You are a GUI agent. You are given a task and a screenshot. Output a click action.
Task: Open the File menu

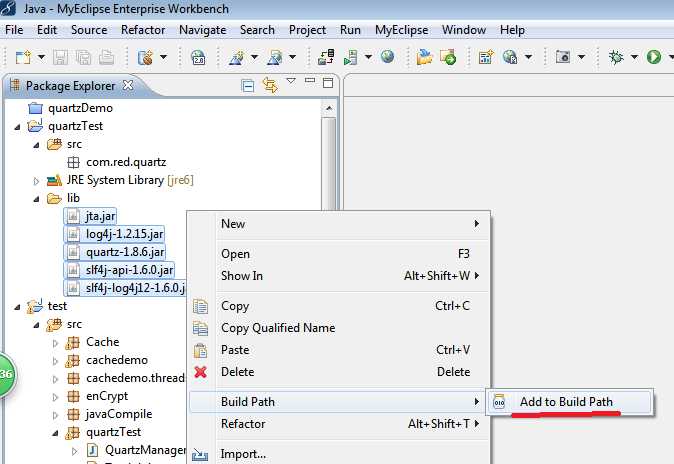coord(14,30)
